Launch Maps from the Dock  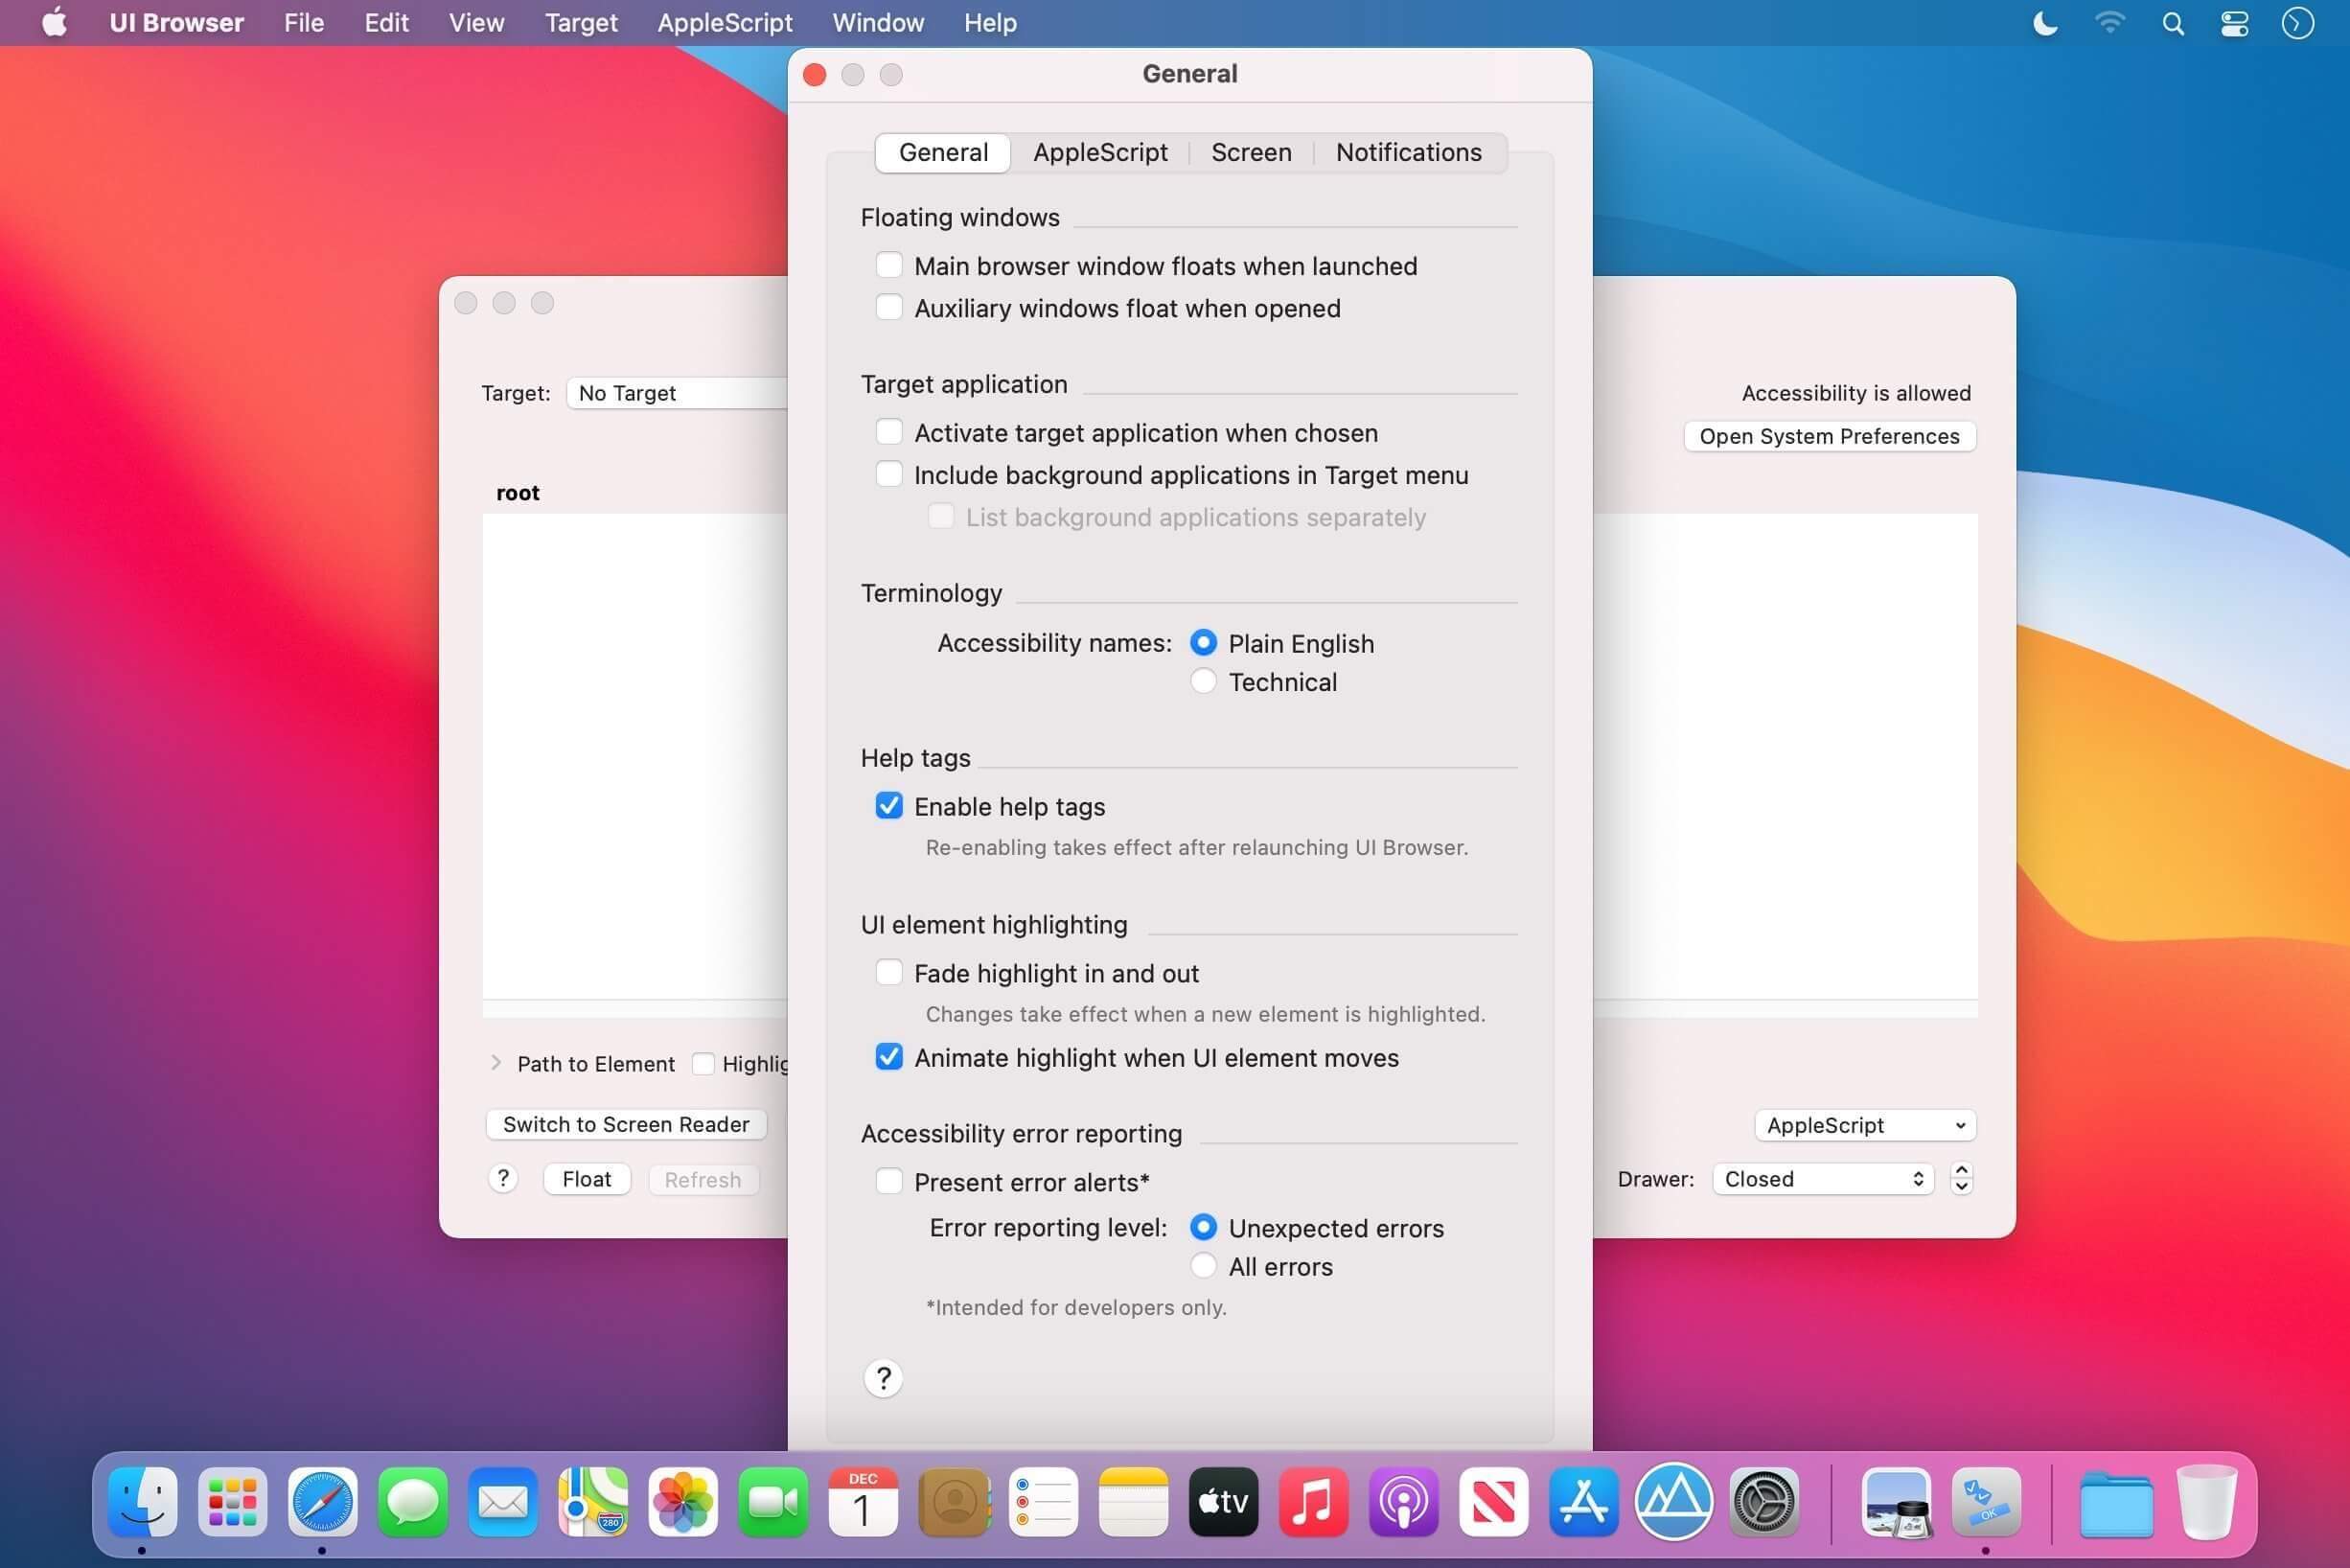[x=593, y=1501]
